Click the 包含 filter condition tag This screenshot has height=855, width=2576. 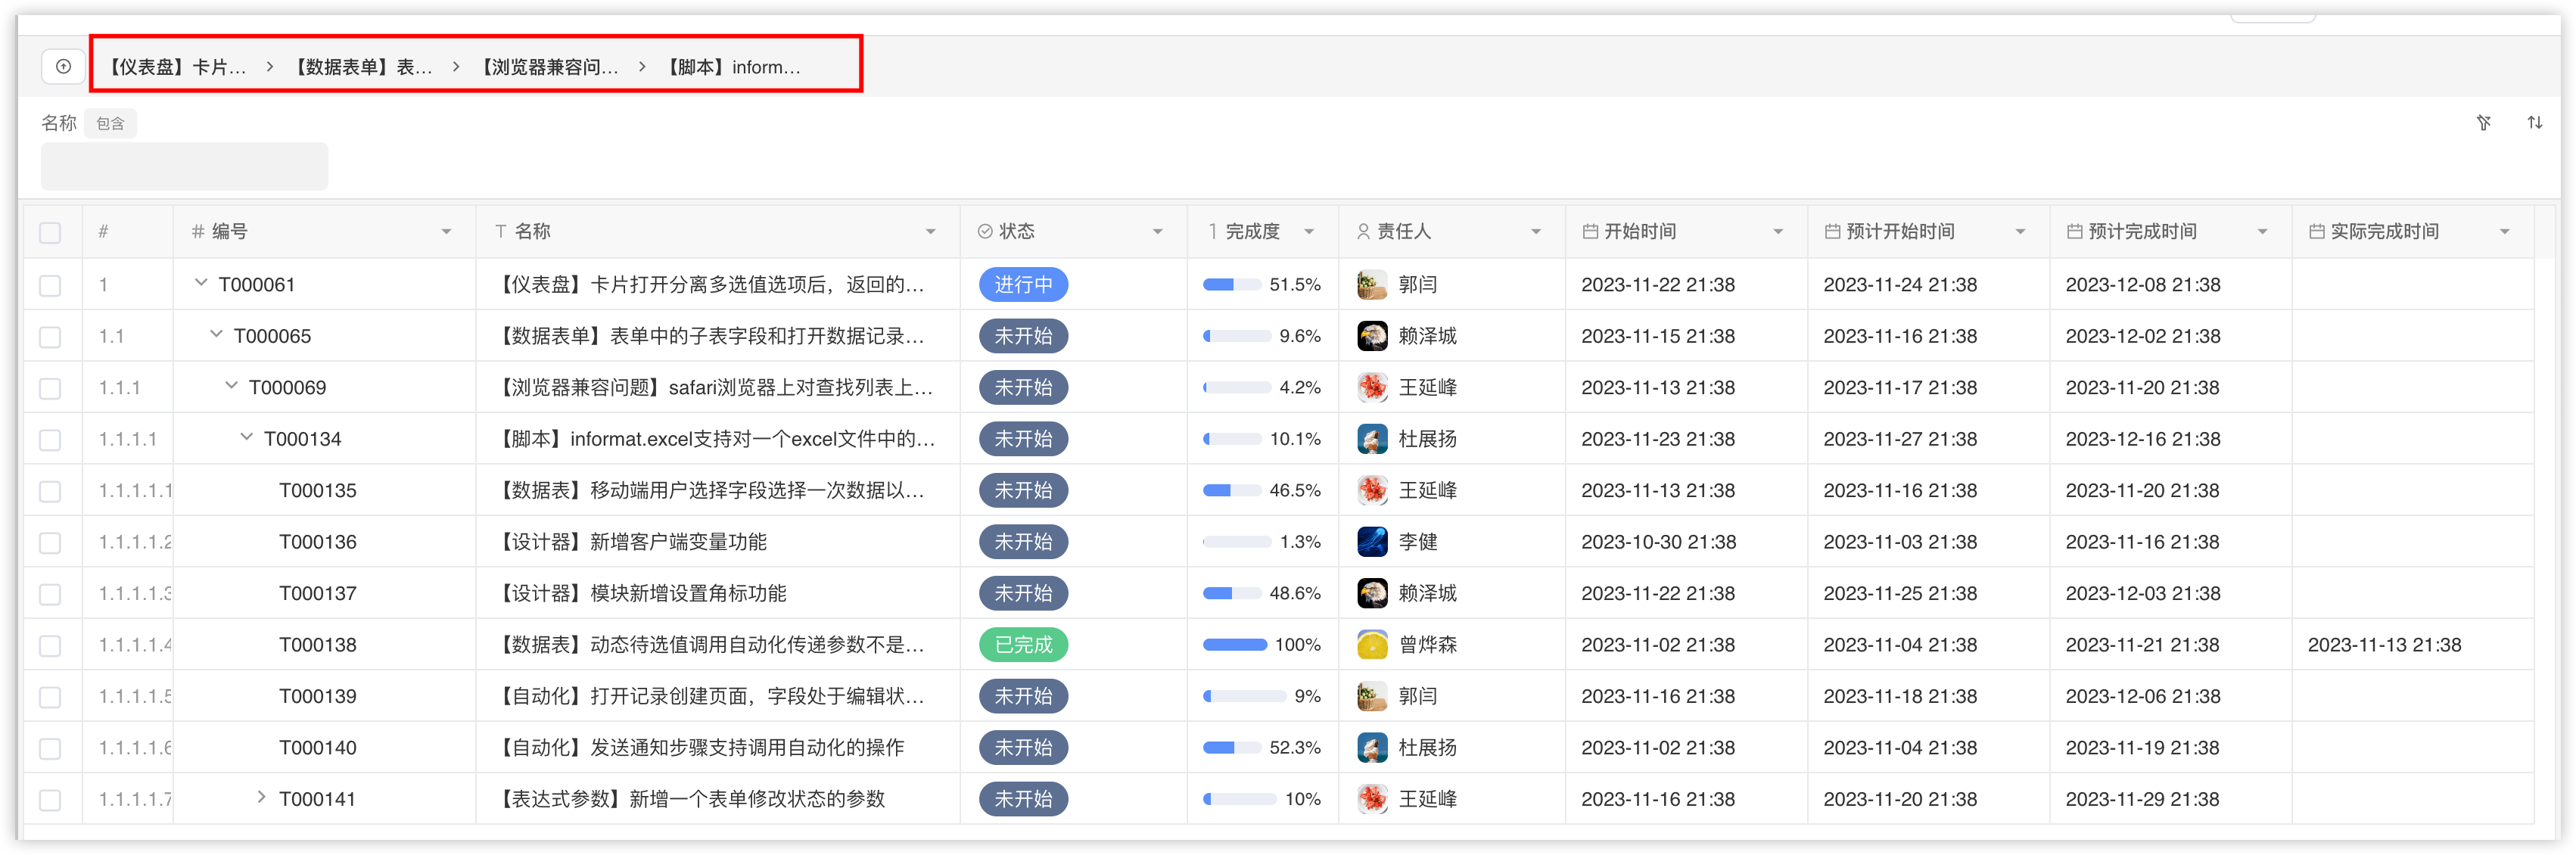point(110,124)
